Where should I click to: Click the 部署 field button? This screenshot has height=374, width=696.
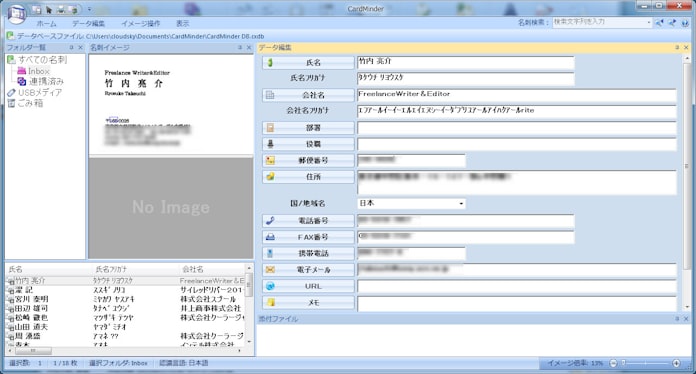(x=308, y=128)
